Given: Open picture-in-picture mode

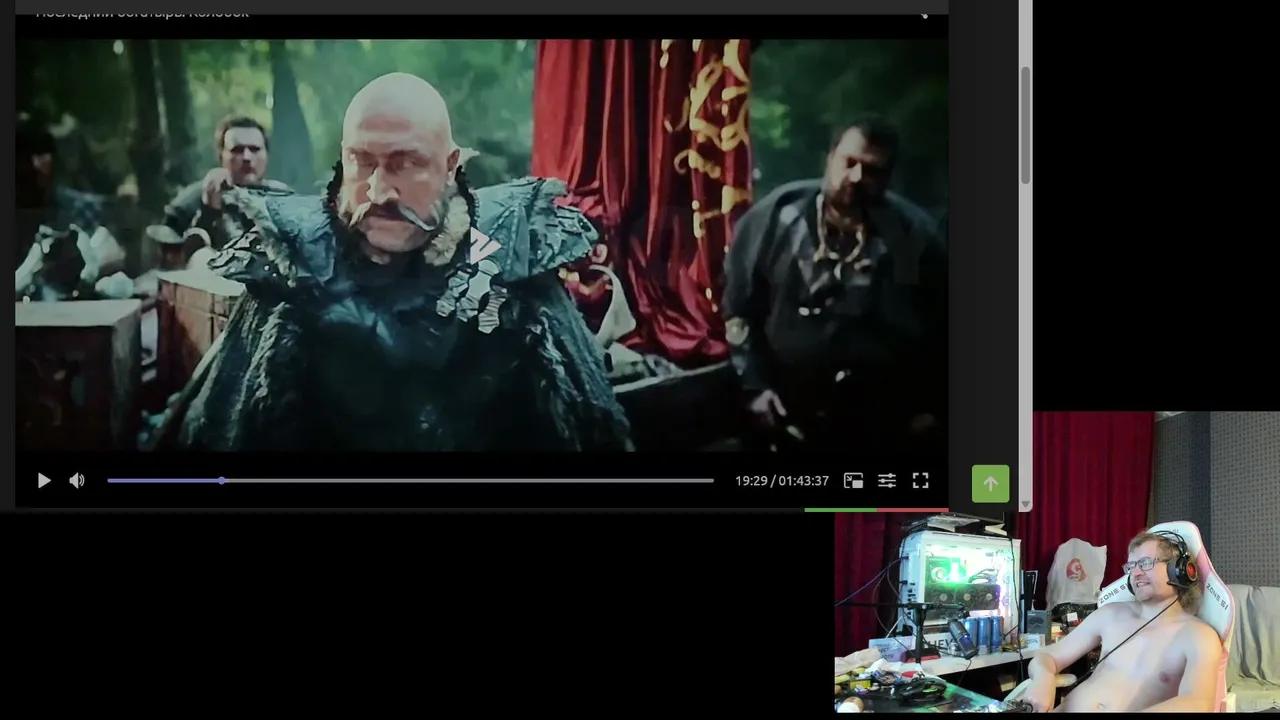Looking at the screenshot, I should (x=853, y=481).
